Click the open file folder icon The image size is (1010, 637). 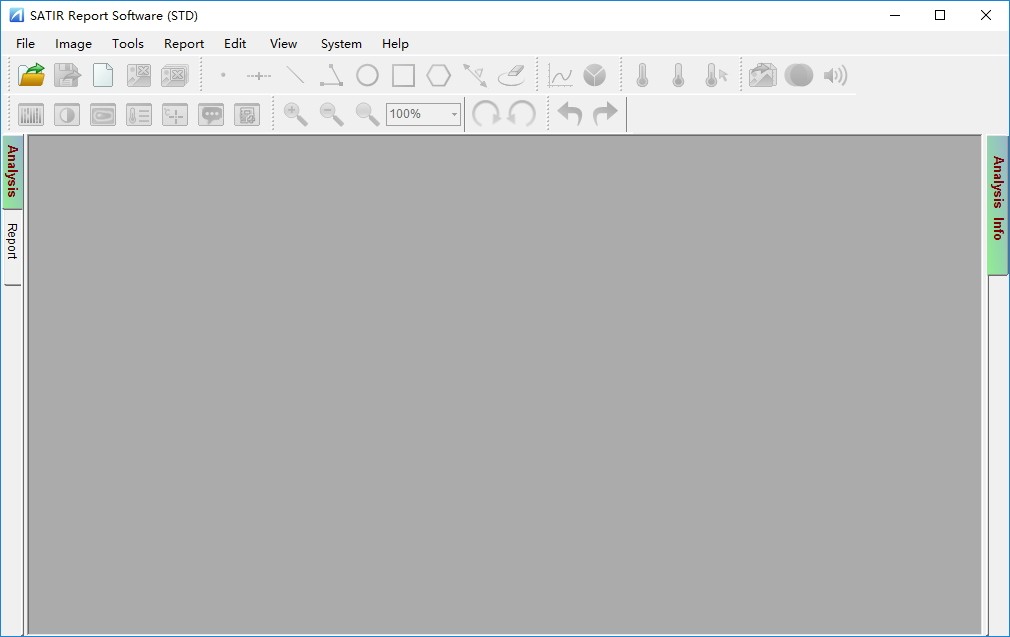click(32, 75)
